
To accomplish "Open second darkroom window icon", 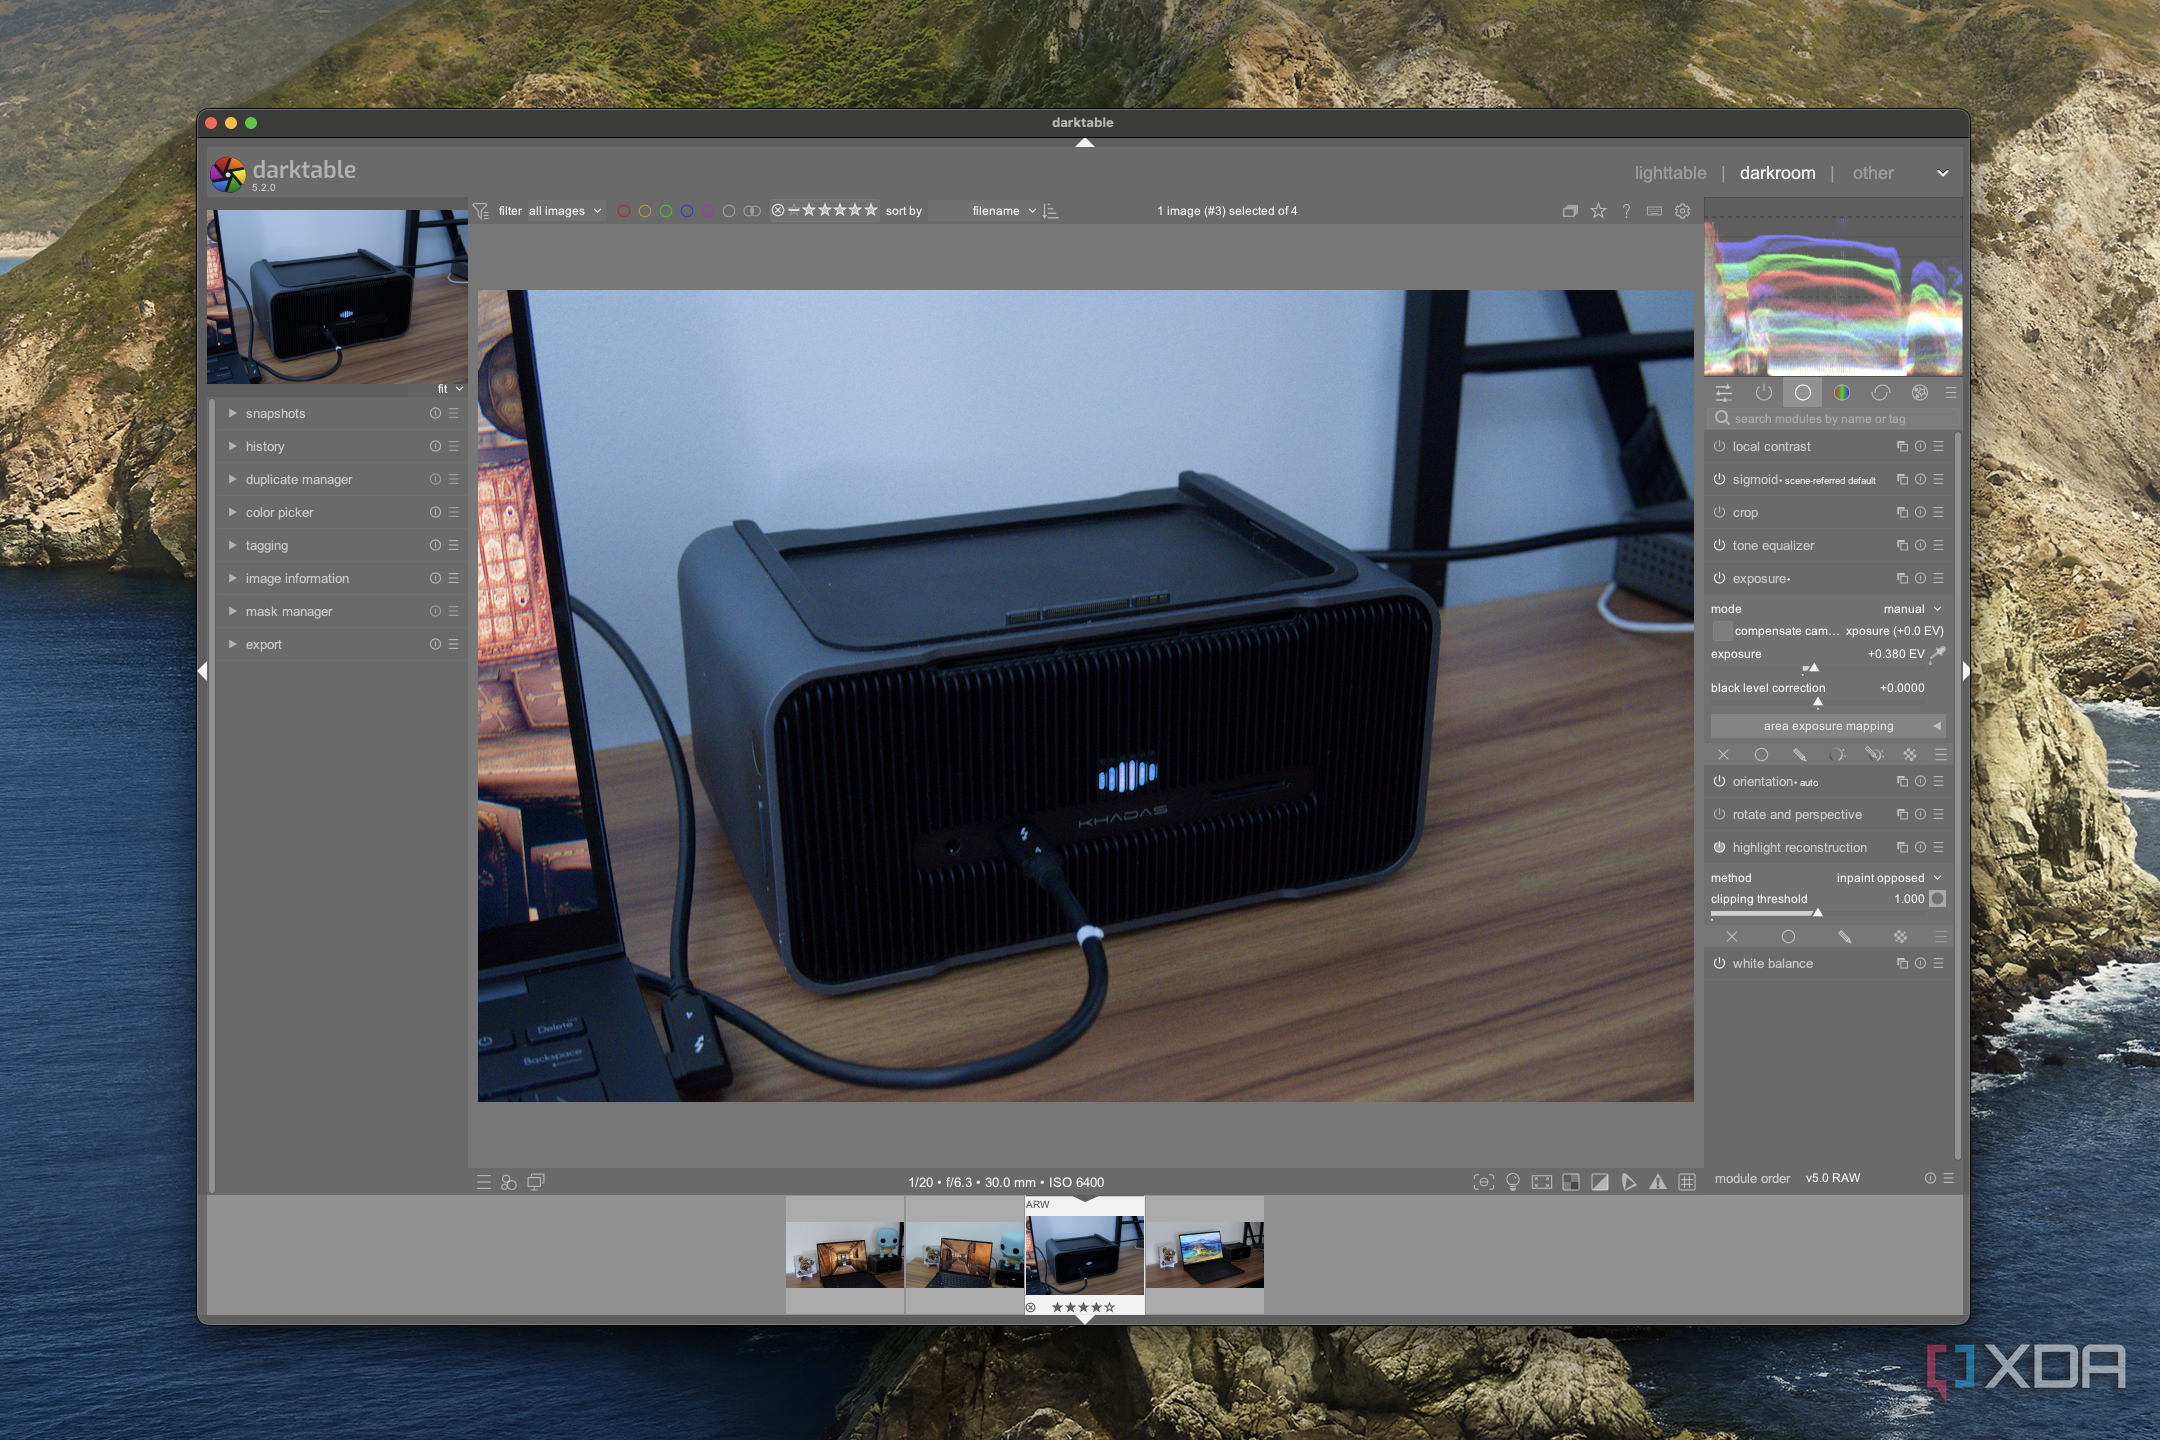I will 536,1182.
